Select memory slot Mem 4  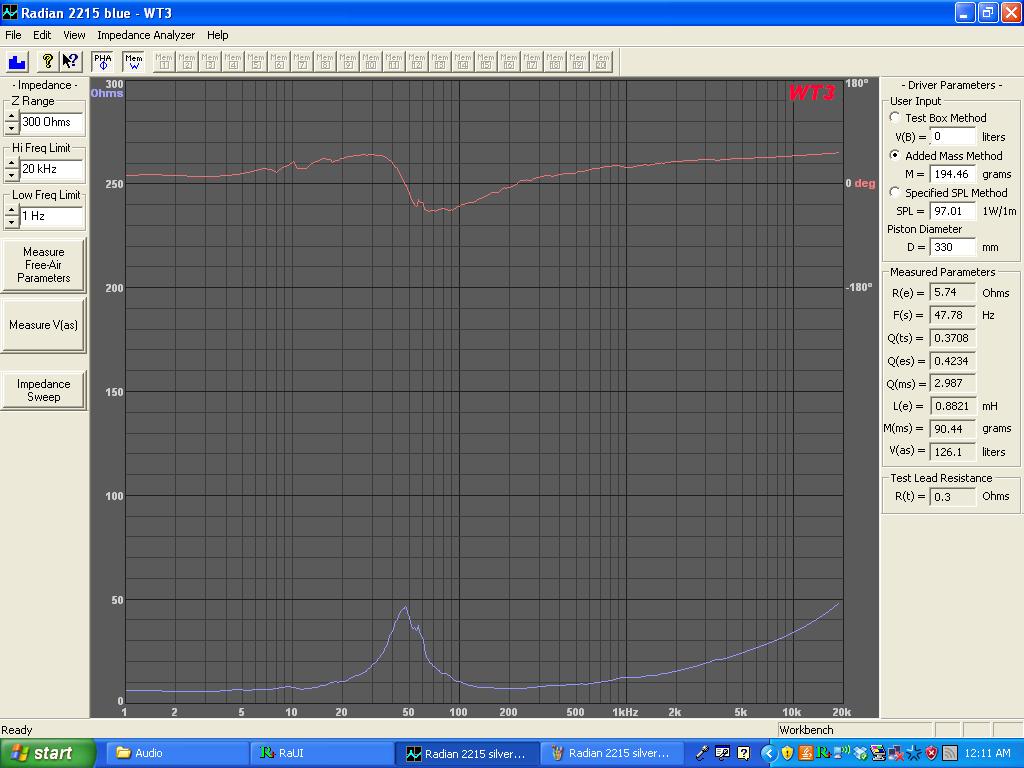(232, 62)
